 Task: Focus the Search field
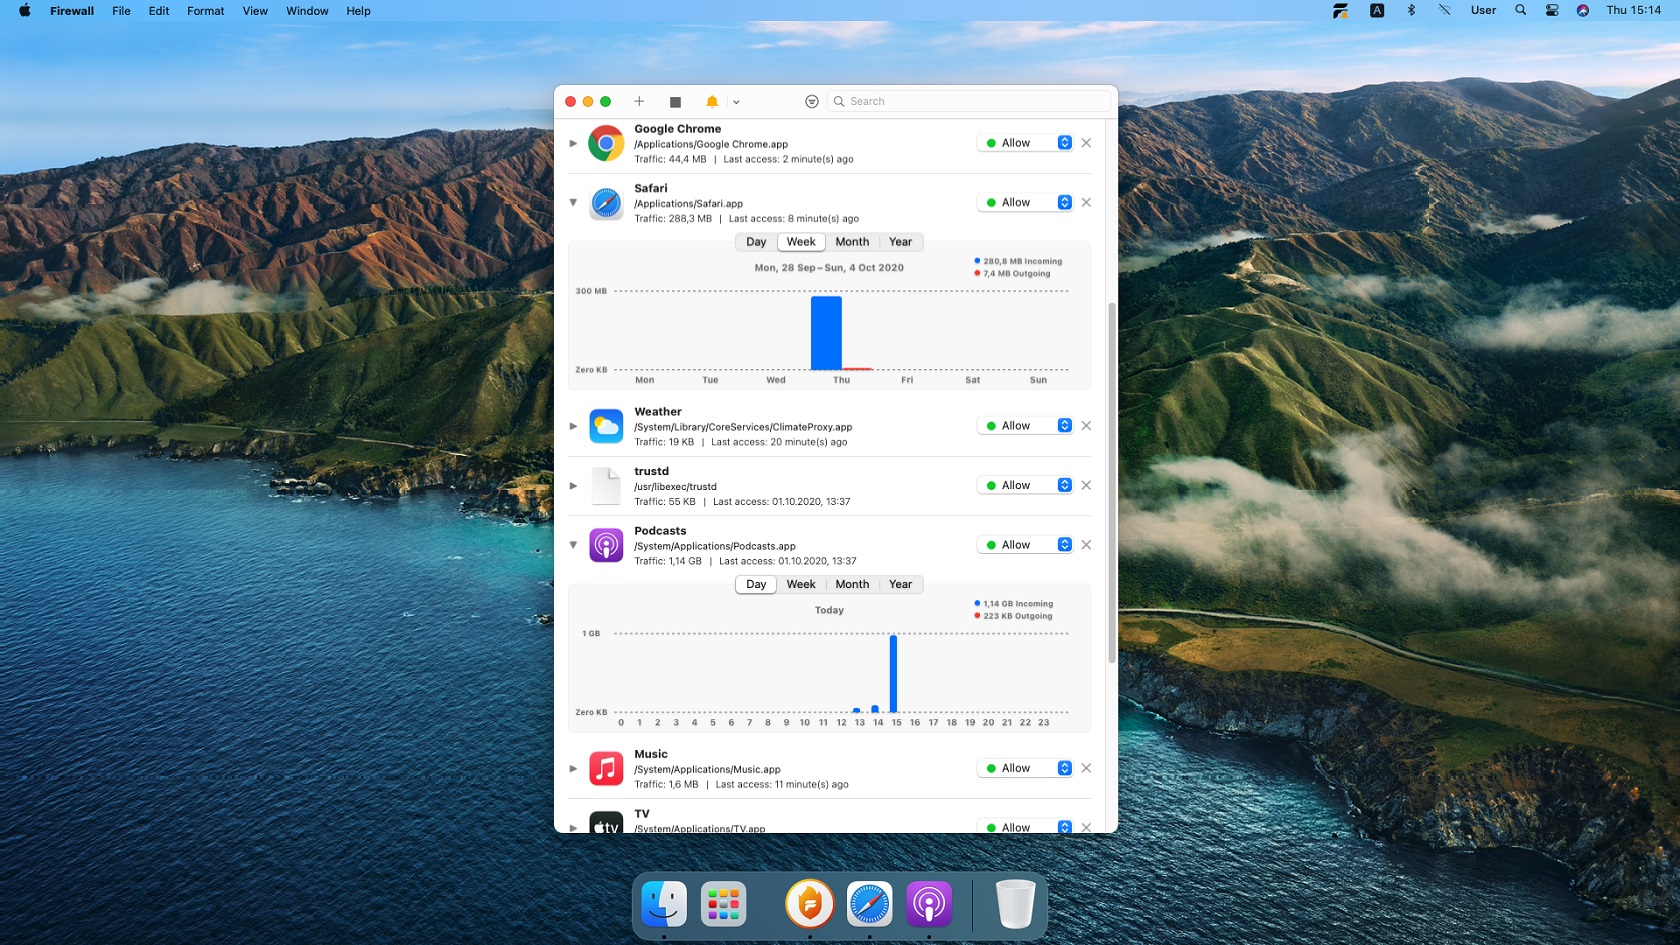coord(970,101)
